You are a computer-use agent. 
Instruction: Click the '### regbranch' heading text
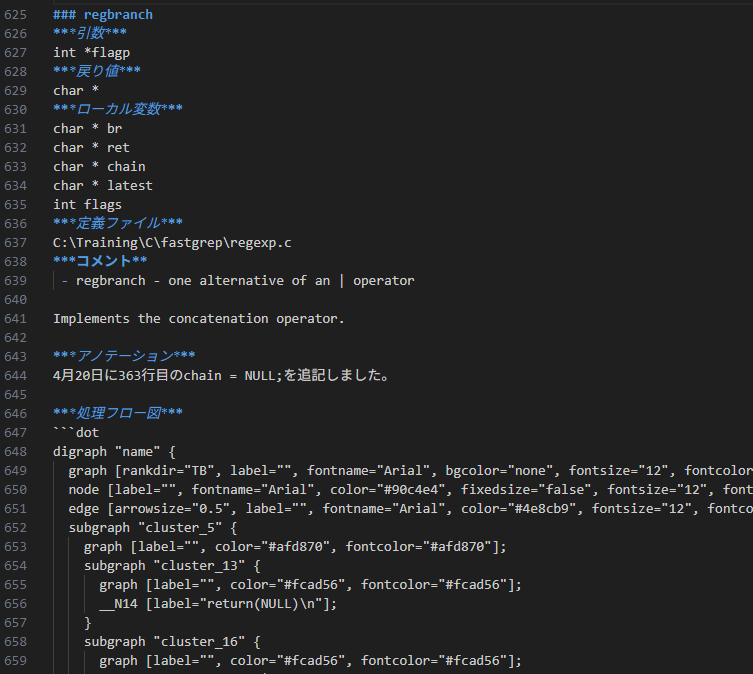[103, 15]
